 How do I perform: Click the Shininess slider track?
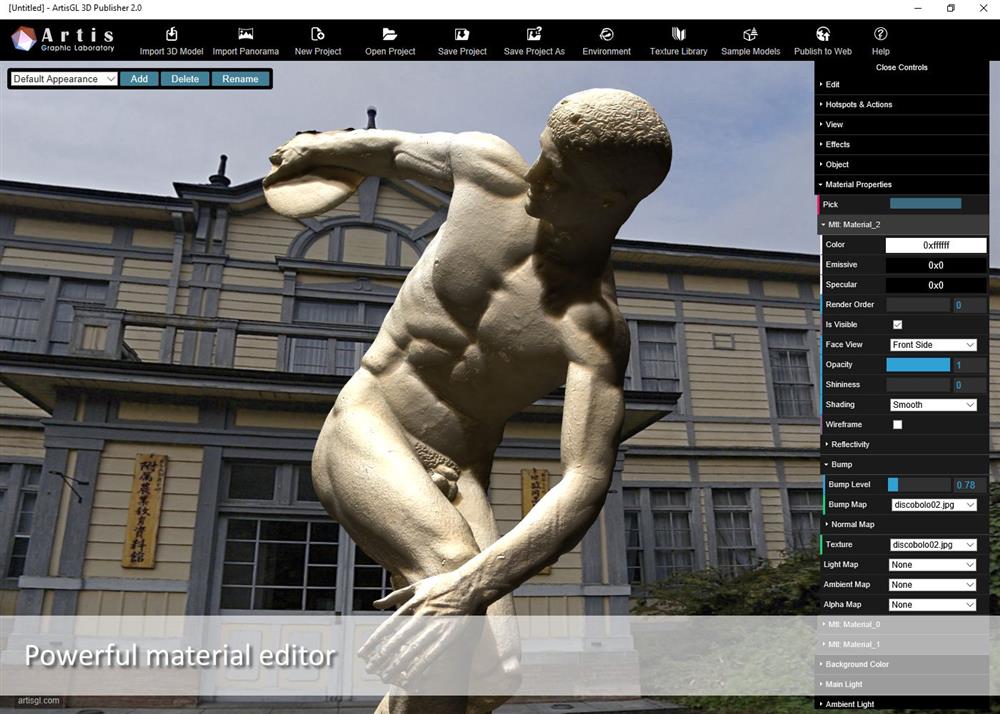918,385
